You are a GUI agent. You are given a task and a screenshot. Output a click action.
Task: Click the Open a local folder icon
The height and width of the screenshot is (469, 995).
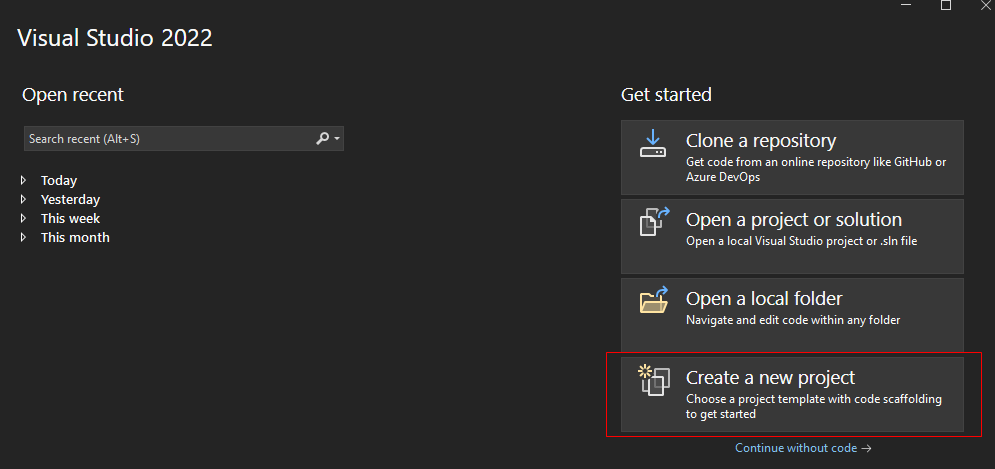pos(654,300)
